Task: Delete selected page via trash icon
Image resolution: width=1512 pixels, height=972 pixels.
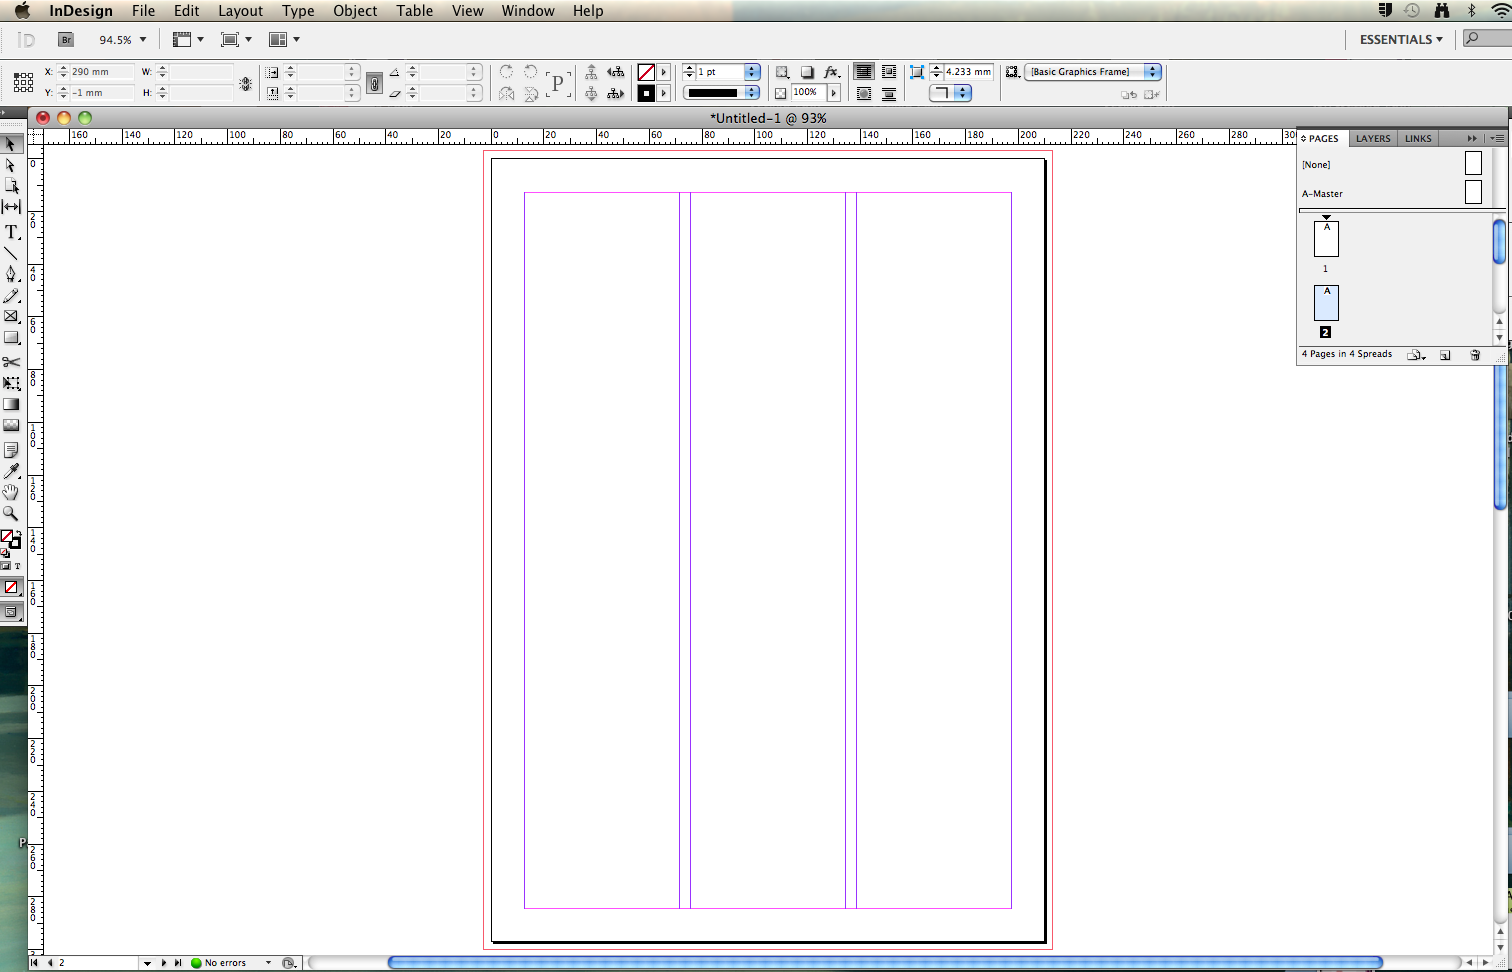Action: [1475, 355]
